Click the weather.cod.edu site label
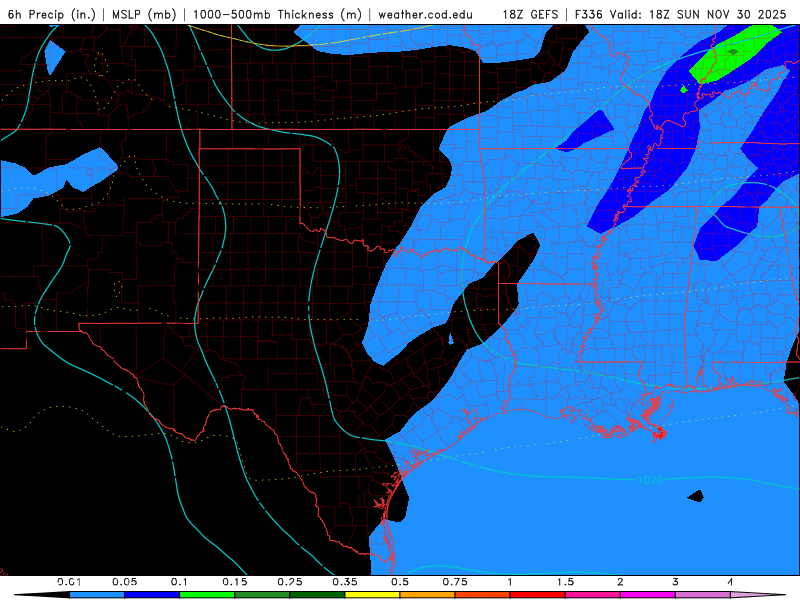This screenshot has width=800, height=600. point(425,14)
